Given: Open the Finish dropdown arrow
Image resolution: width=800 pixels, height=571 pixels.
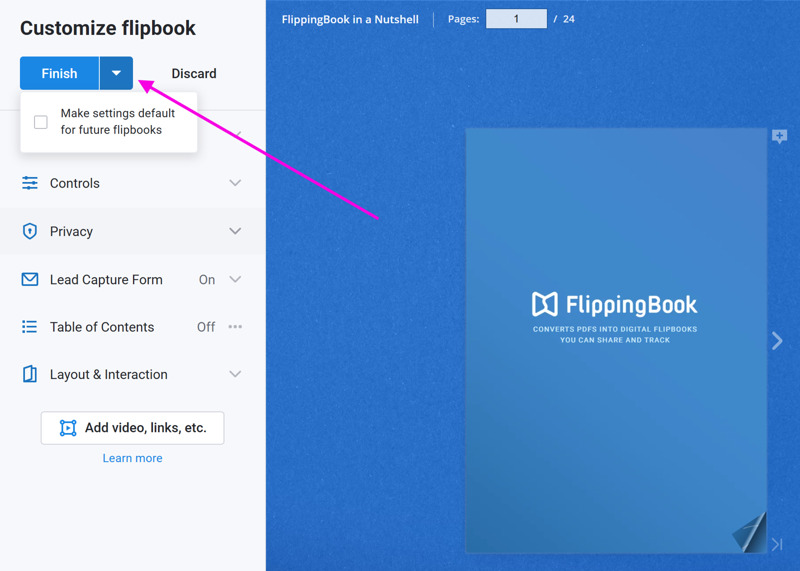Looking at the screenshot, I should (x=116, y=73).
